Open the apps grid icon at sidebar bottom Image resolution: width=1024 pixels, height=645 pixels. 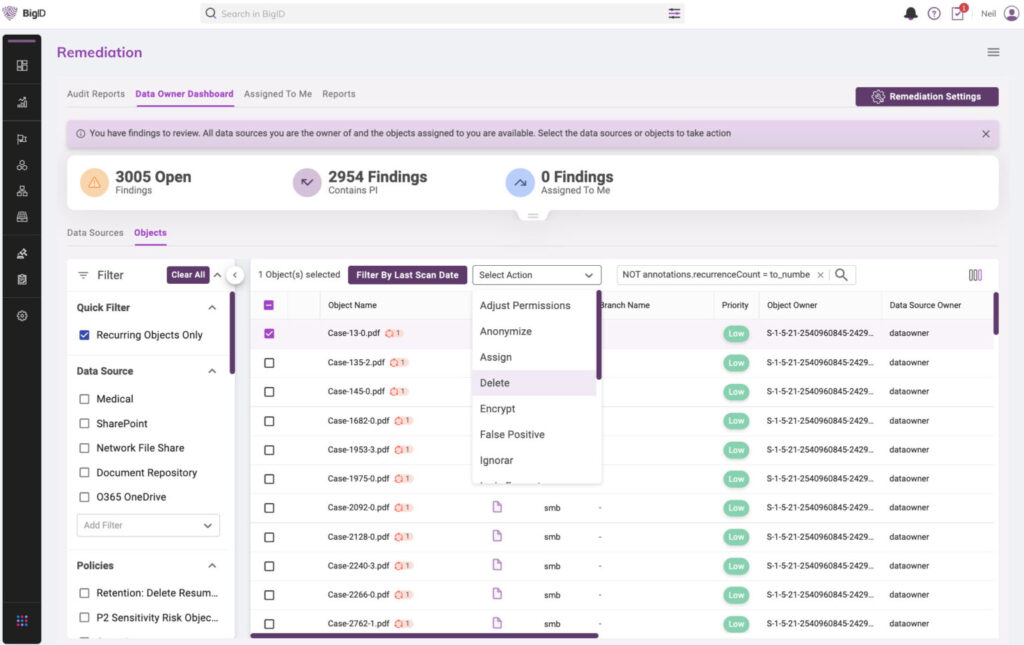(x=22, y=621)
